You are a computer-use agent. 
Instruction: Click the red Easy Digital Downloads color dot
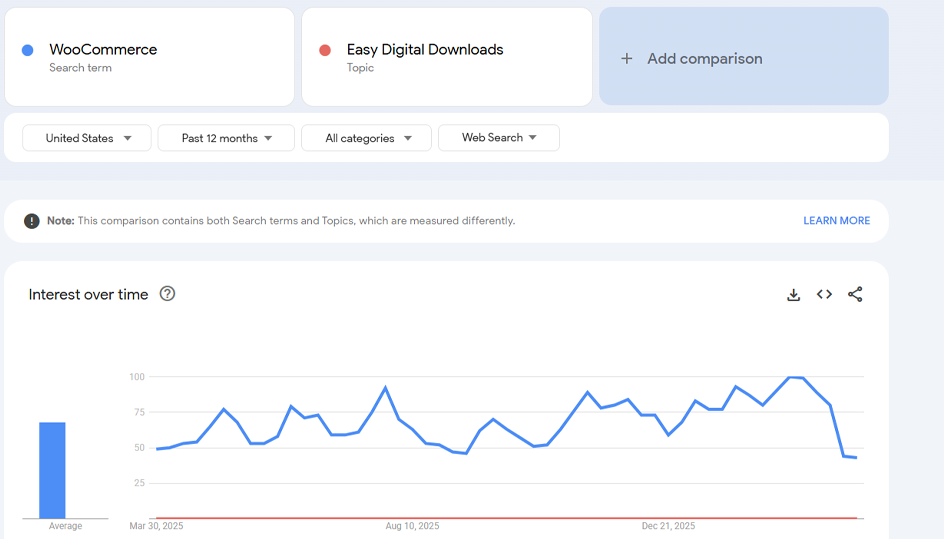coord(325,51)
